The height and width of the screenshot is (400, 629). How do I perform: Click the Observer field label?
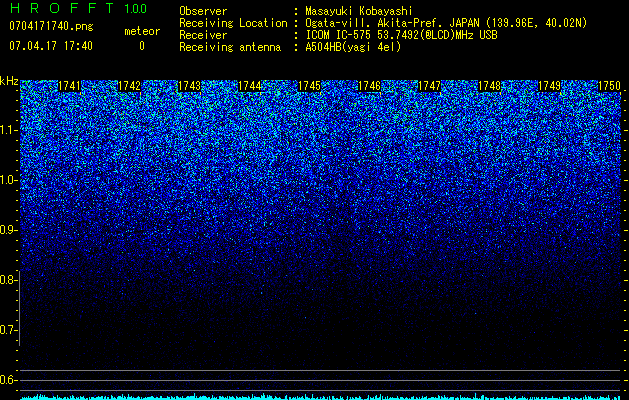pos(203,11)
